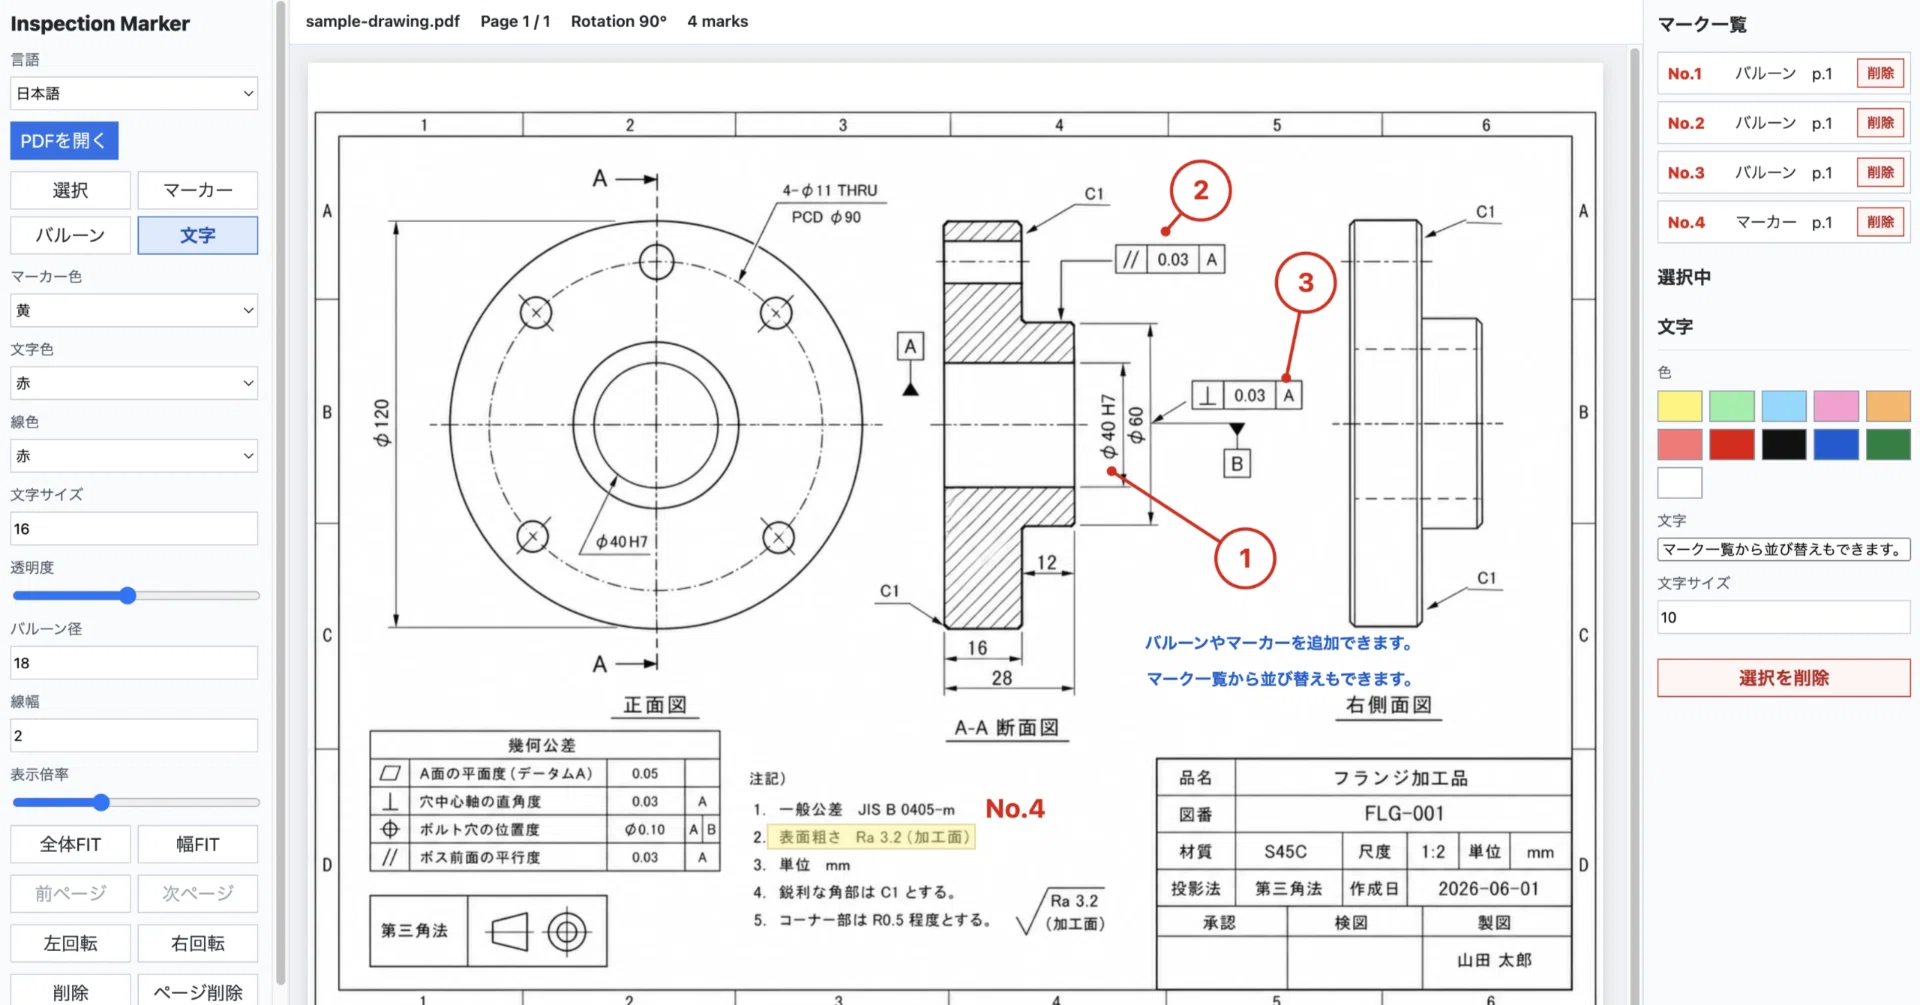Screen dimensions: 1920x1005
Task: Pick the red color swatch
Action: pos(1731,444)
